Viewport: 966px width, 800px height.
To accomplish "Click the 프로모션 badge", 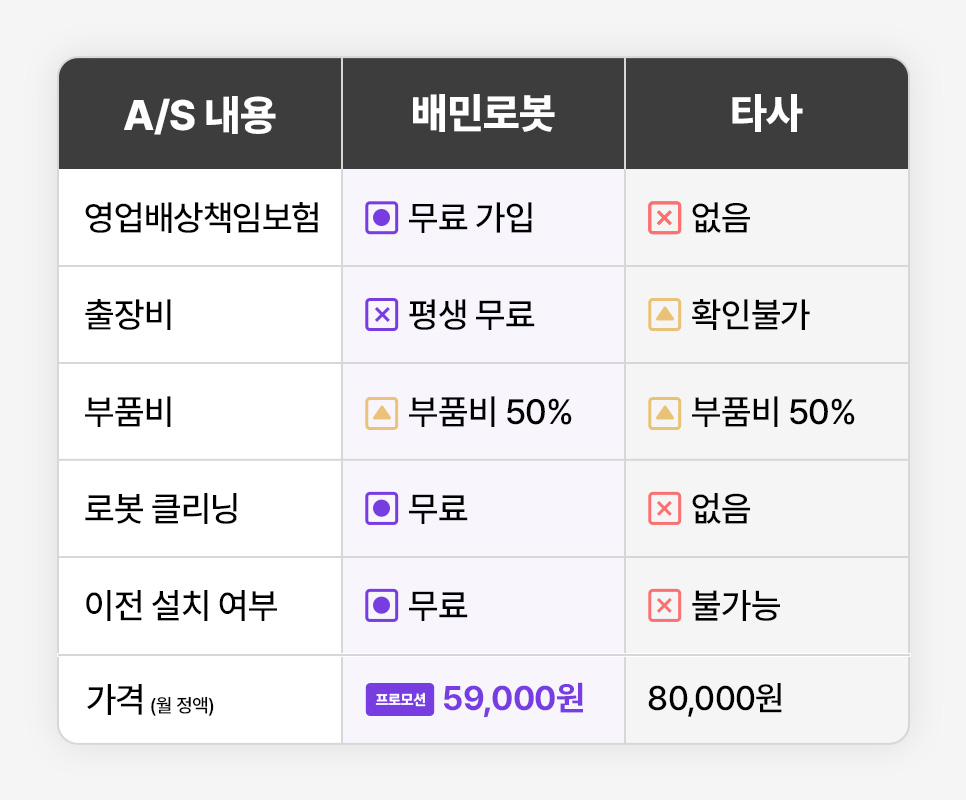I will pyautogui.click(x=400, y=699).
